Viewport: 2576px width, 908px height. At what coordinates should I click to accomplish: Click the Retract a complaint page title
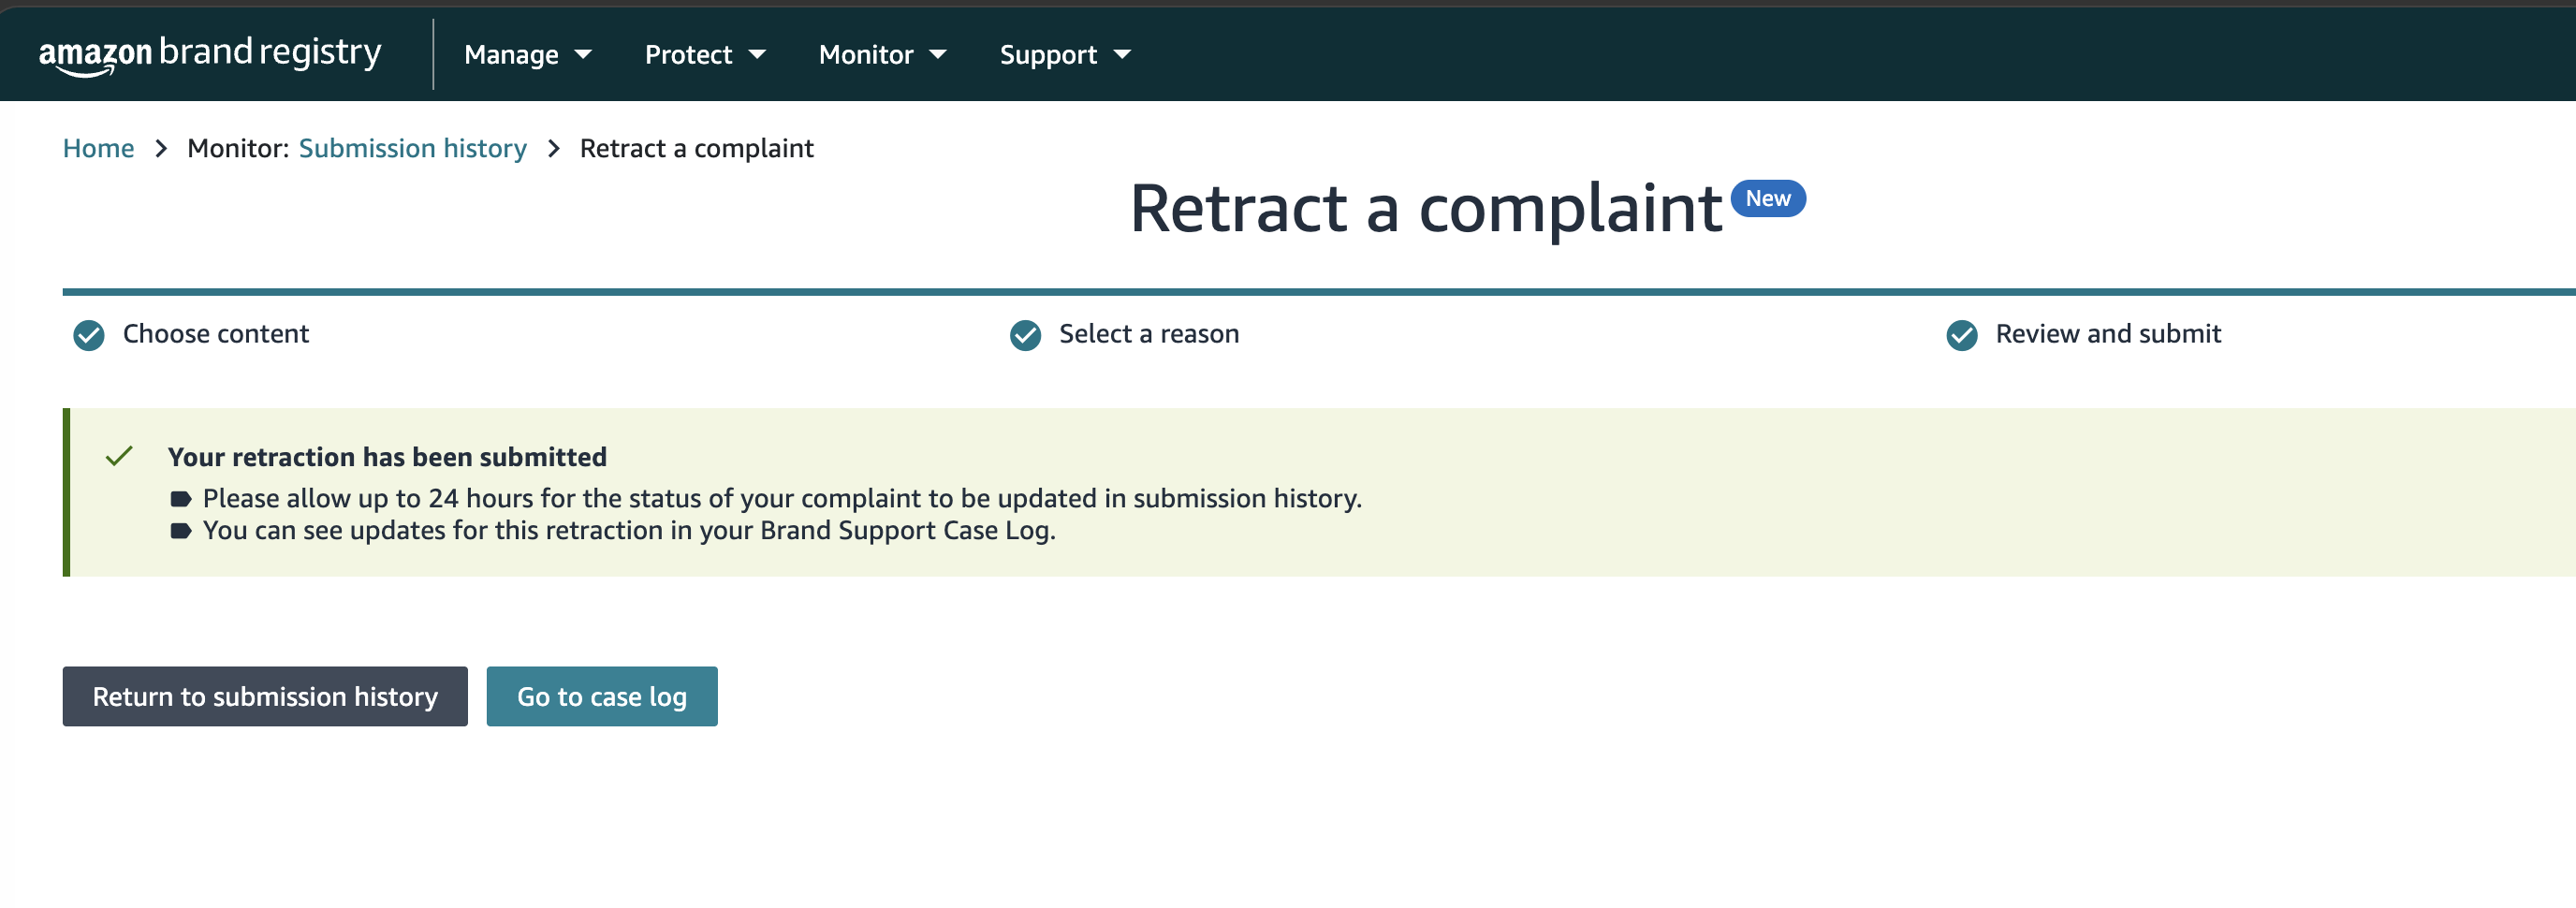(x=1426, y=210)
